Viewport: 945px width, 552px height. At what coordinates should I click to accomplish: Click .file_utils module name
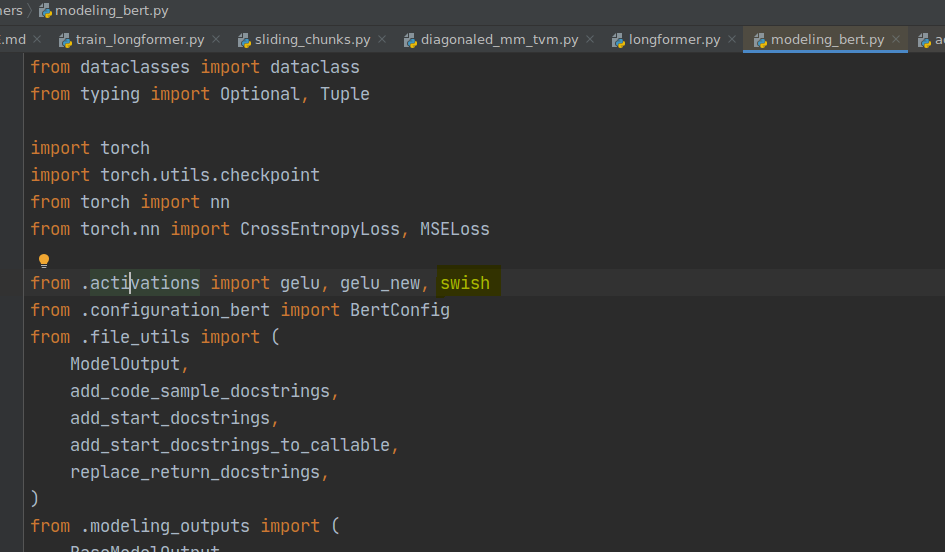[x=135, y=337]
